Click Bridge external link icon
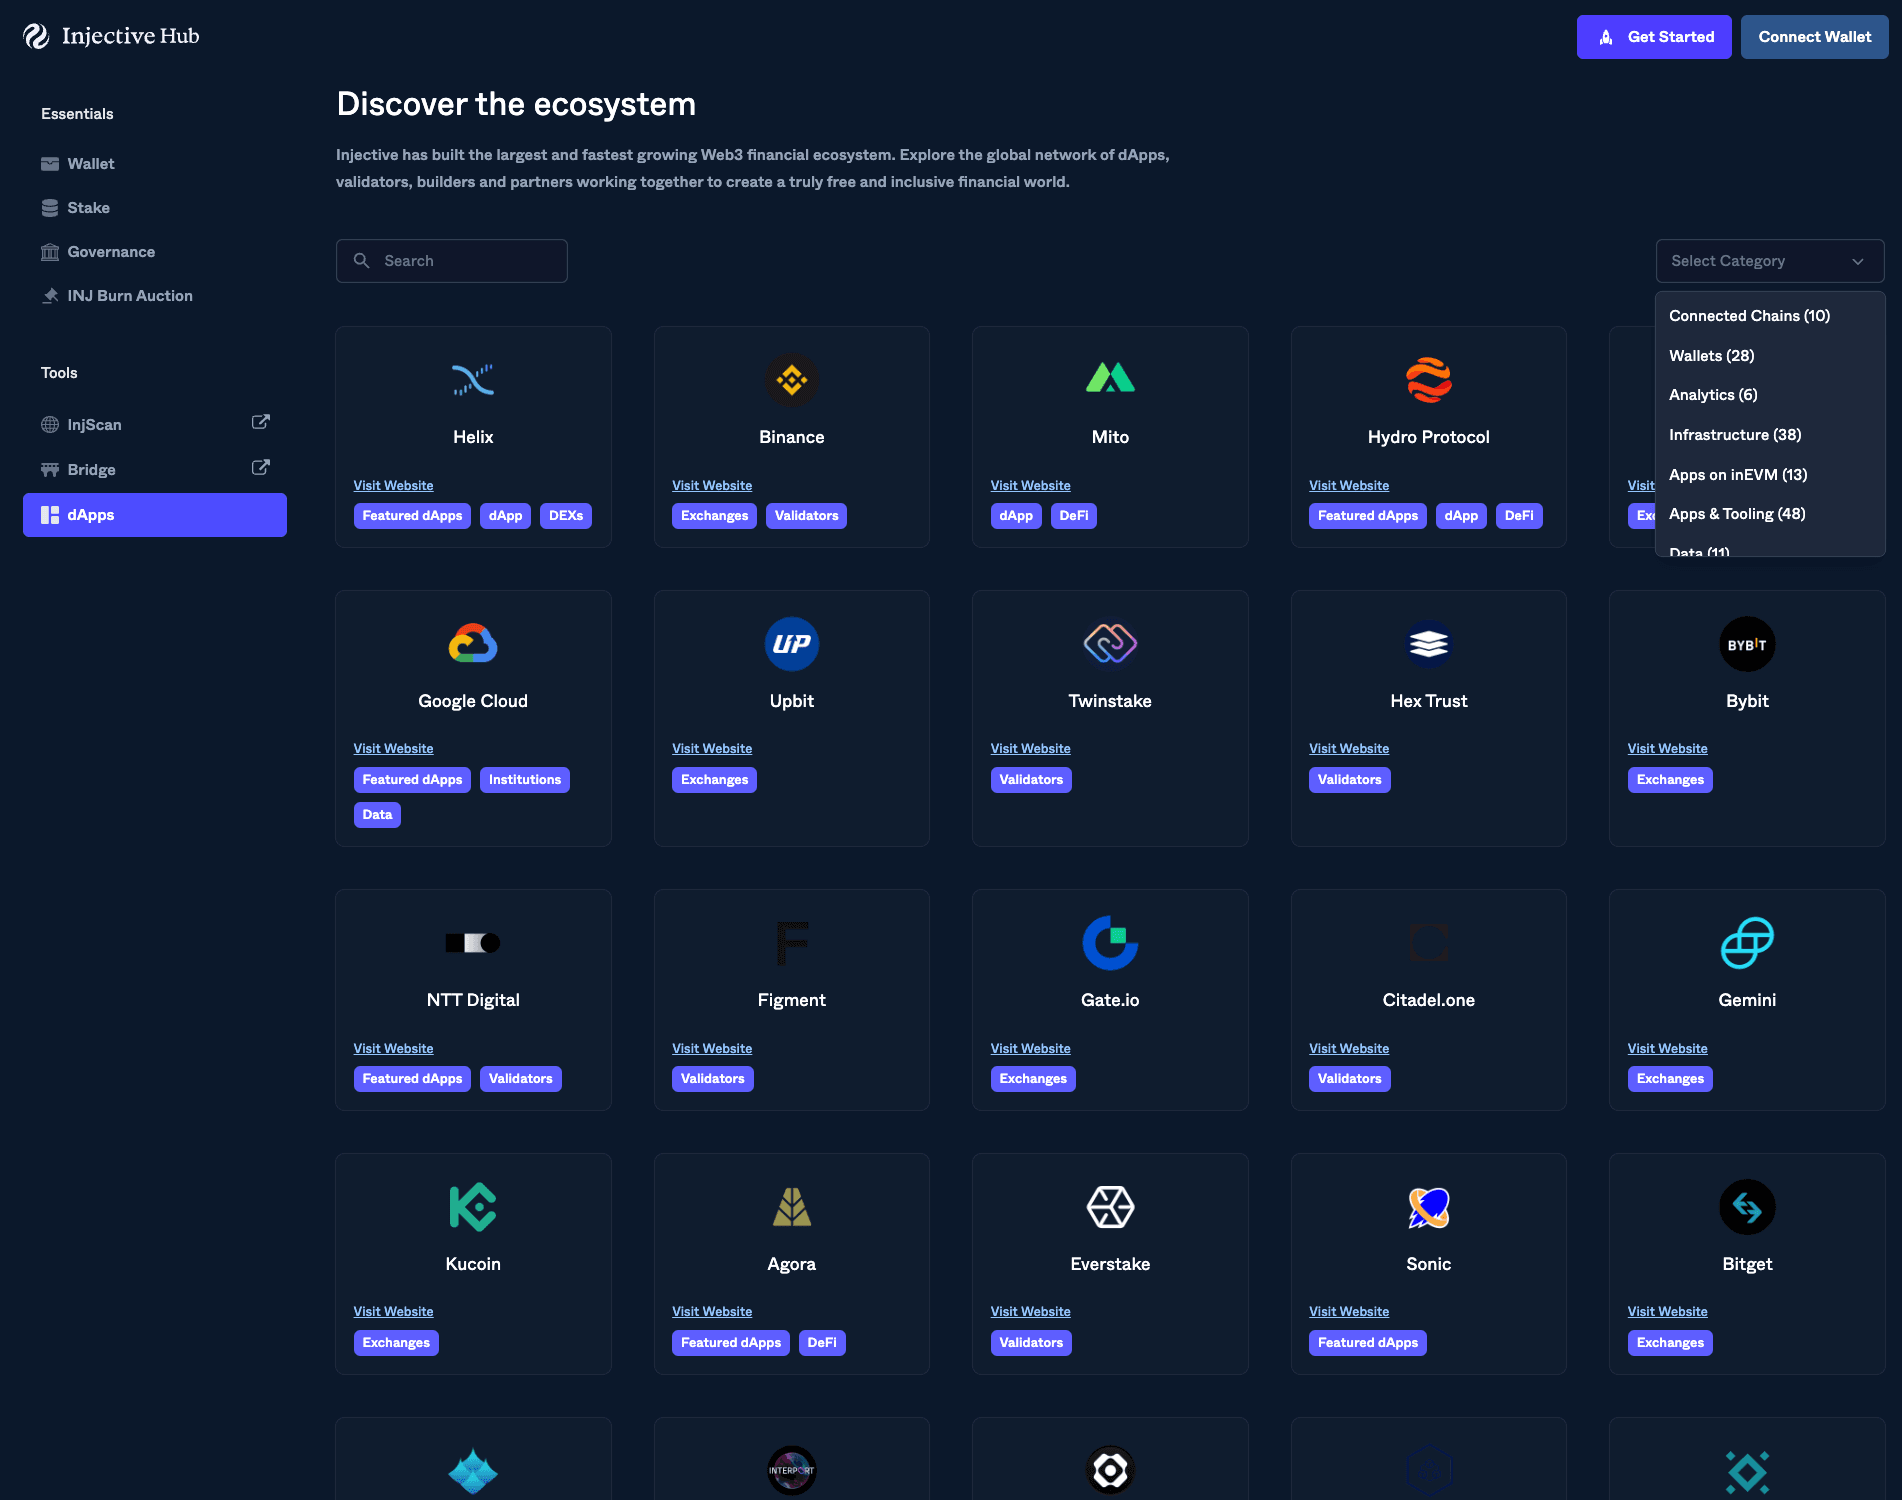 pyautogui.click(x=260, y=467)
